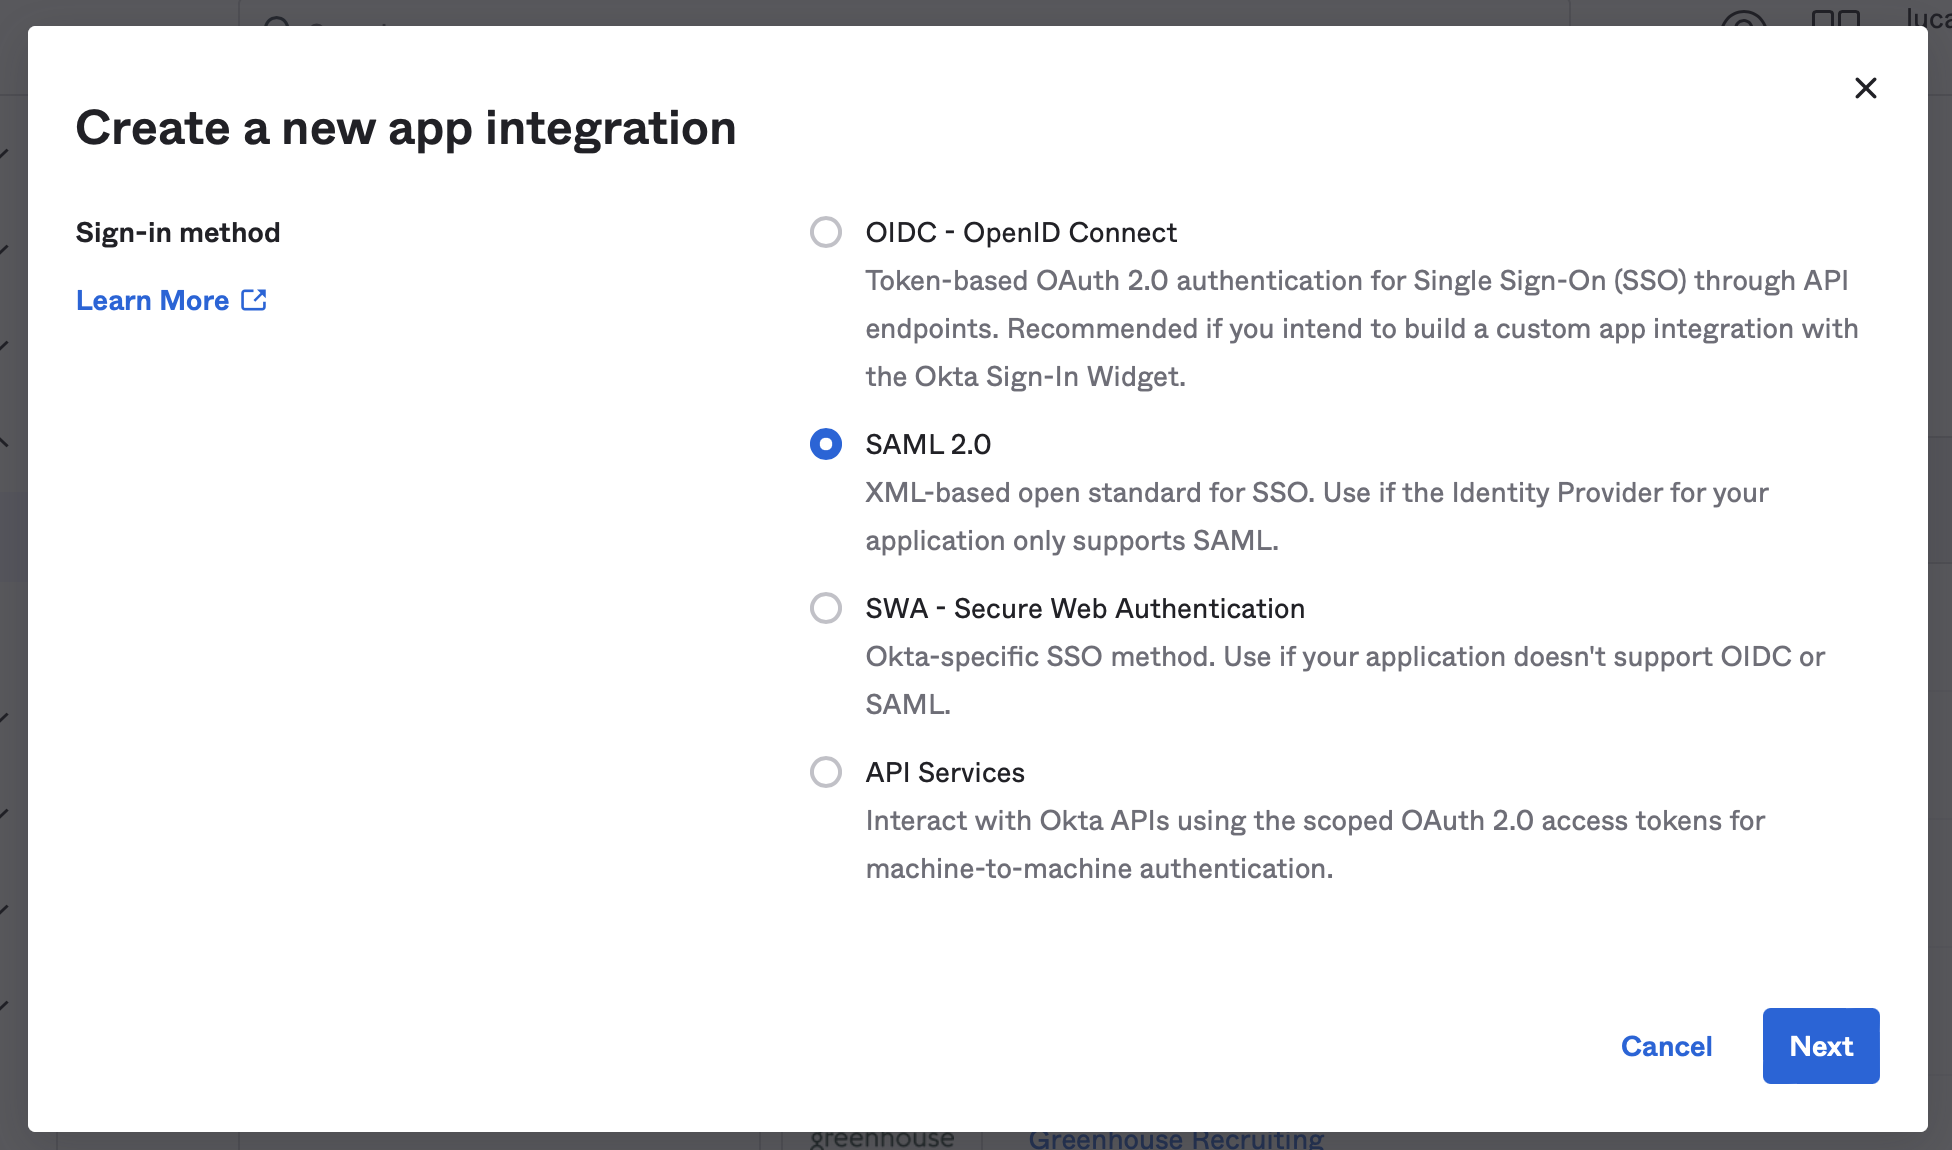Click the SAML 2.0 radio button
The height and width of the screenshot is (1150, 1952).
coord(825,443)
